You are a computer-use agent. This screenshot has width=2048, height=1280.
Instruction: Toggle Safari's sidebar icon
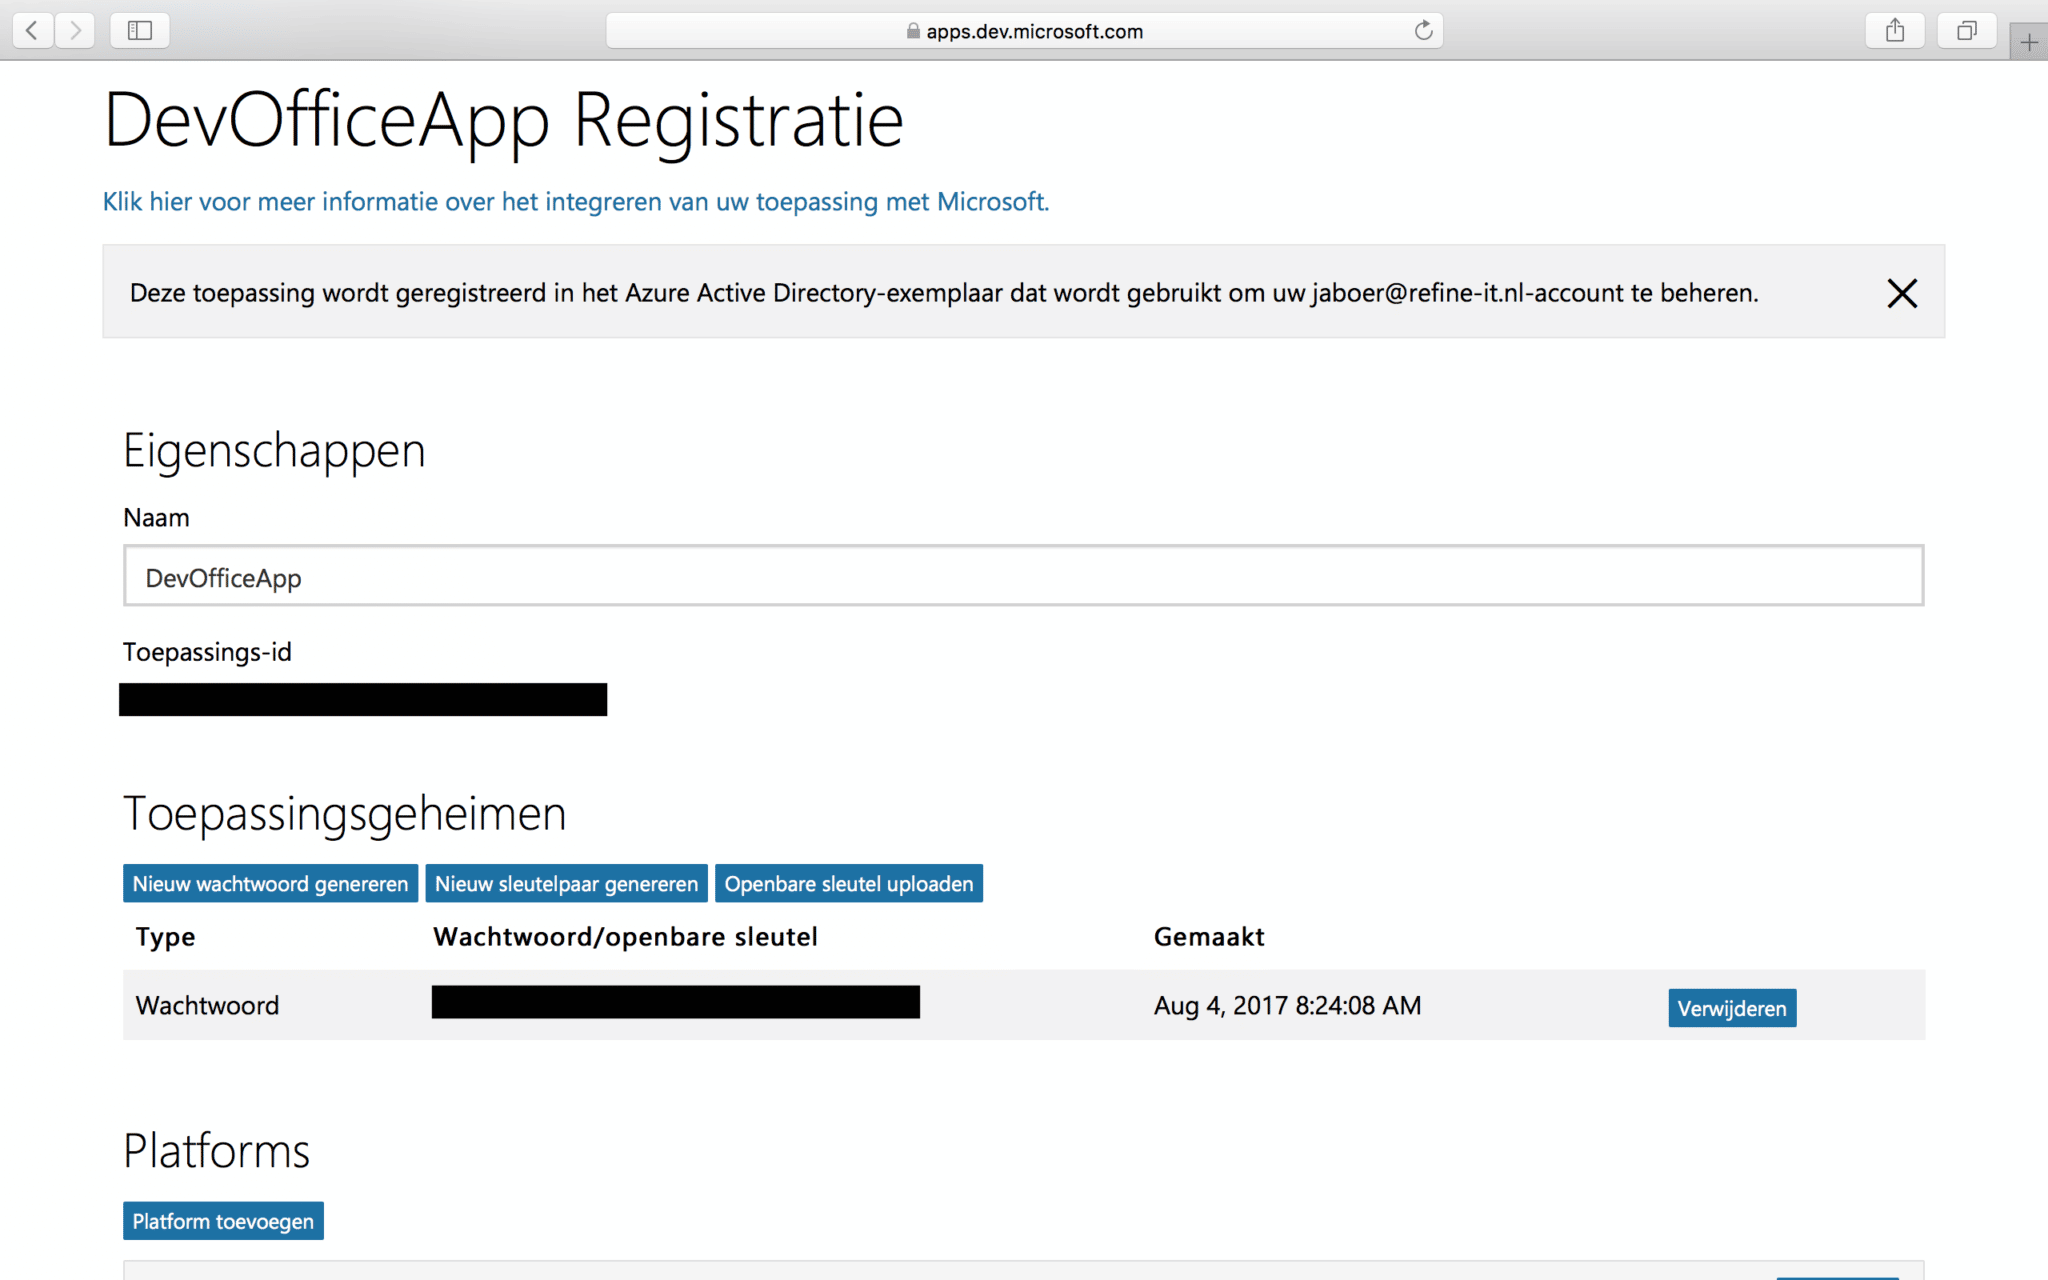(x=140, y=30)
